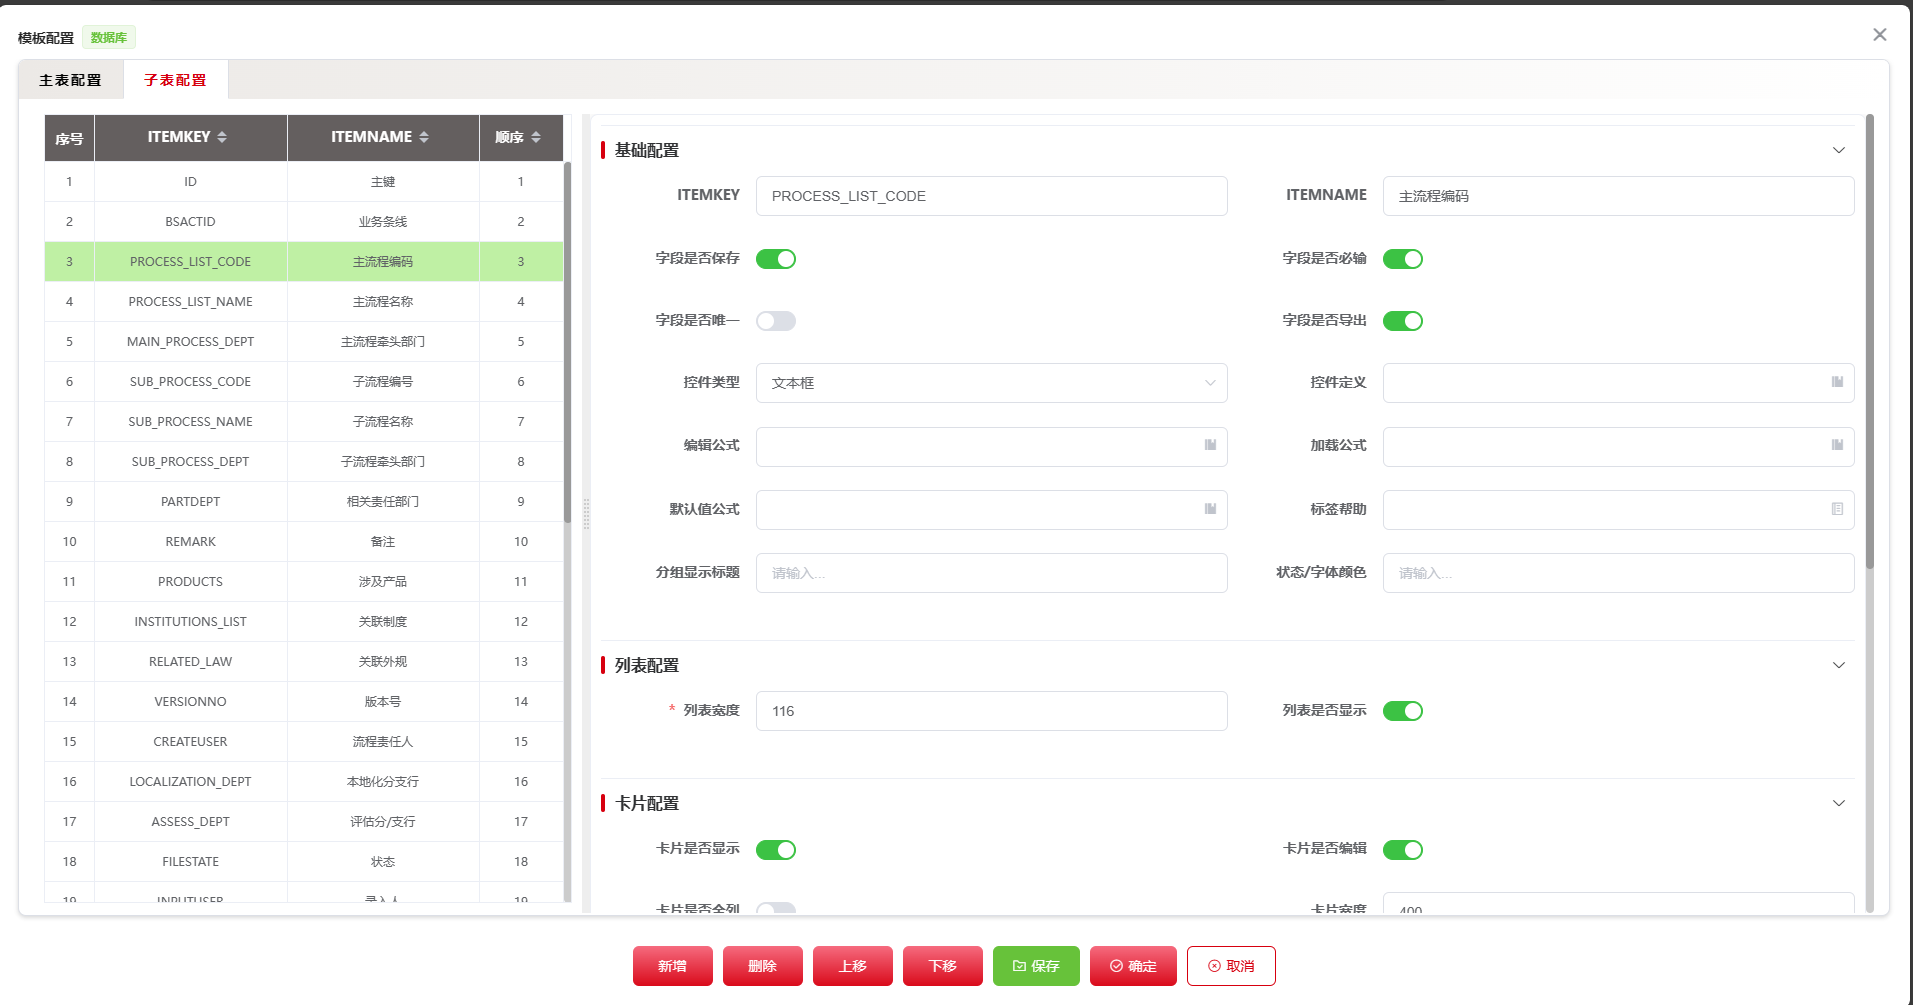Click the 新增 button

pos(673,966)
